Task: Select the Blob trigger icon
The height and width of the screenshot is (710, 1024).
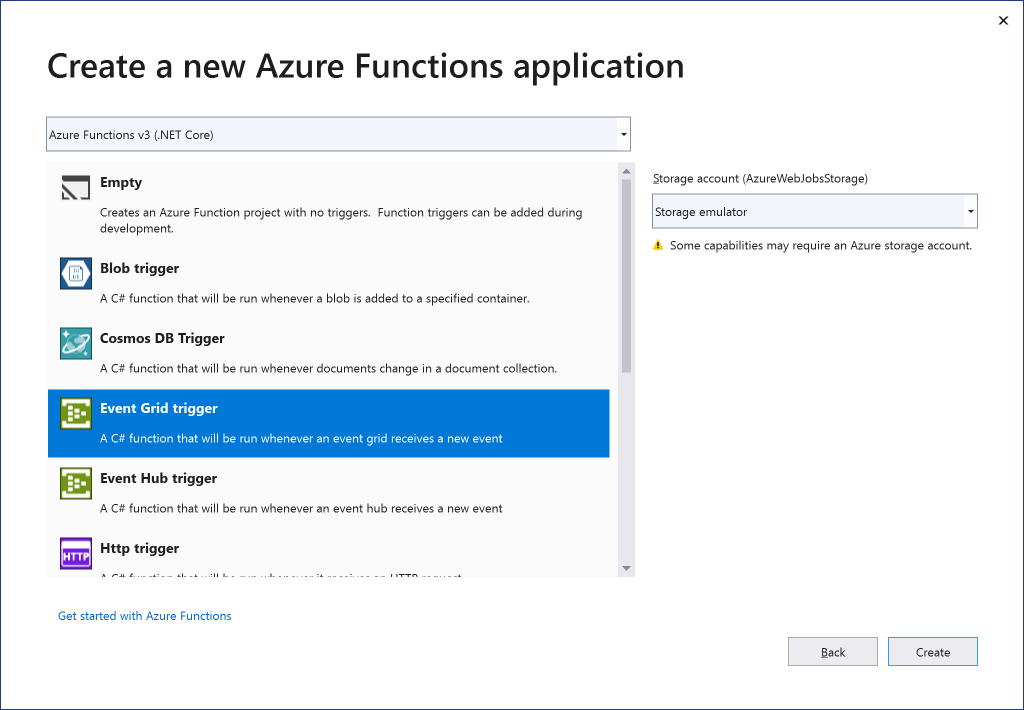Action: click(76, 274)
